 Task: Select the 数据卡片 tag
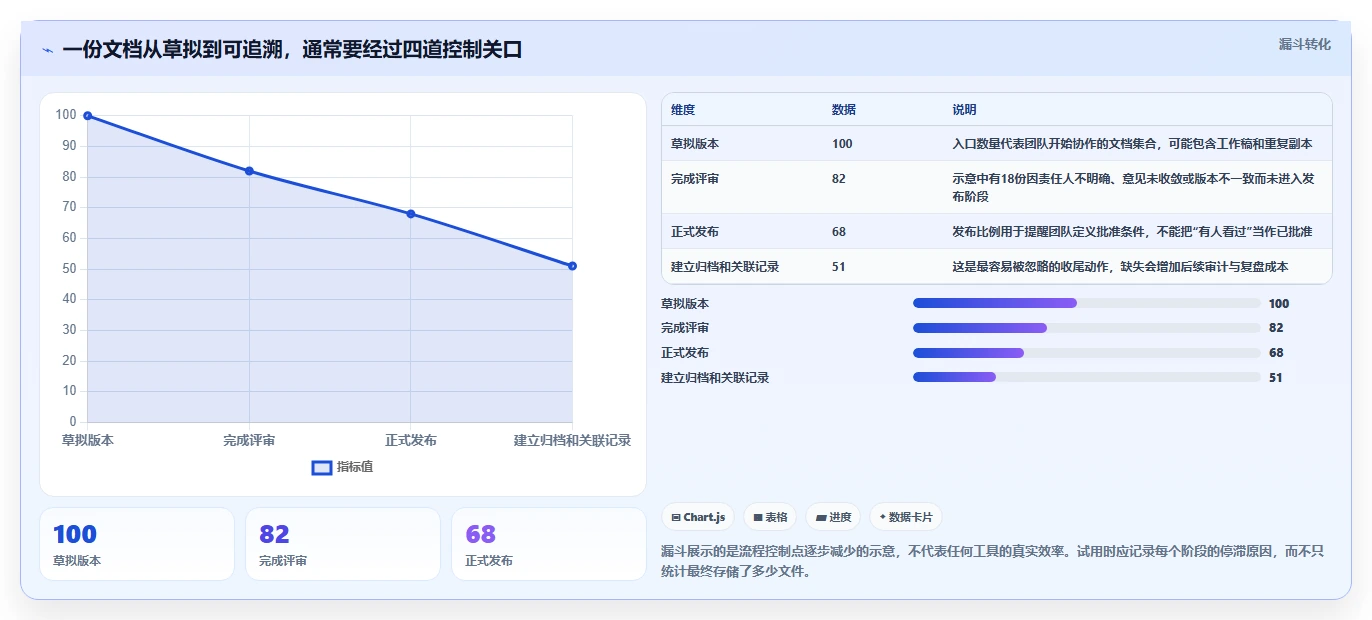pyautogui.click(x=905, y=517)
